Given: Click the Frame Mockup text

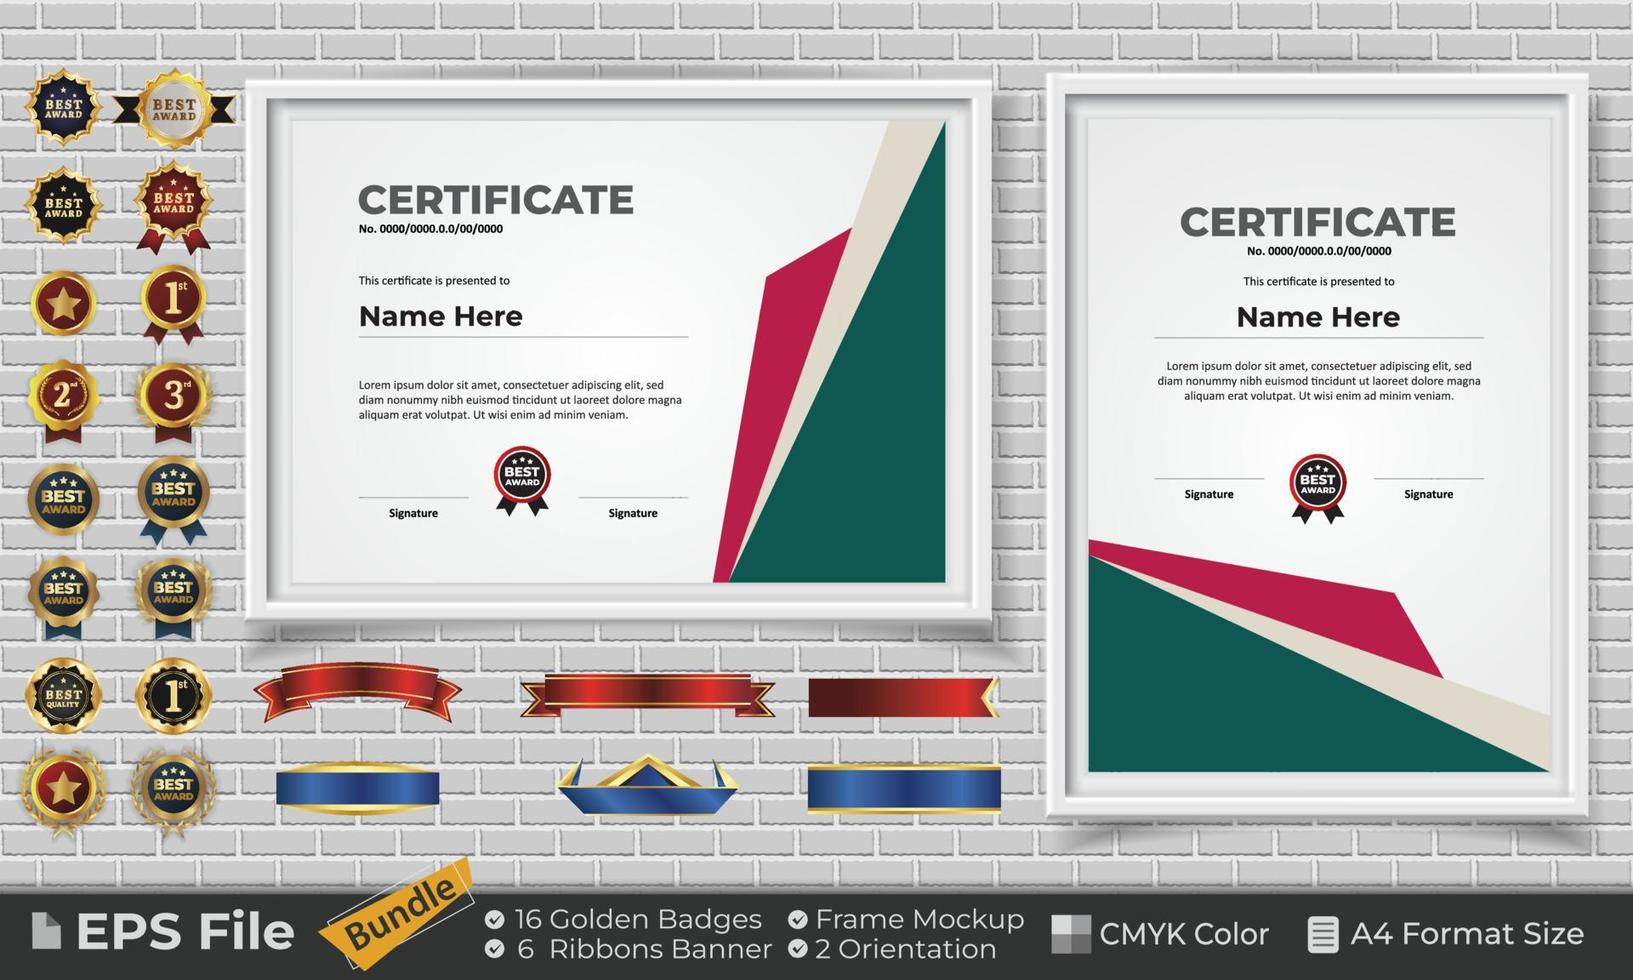Looking at the screenshot, I should (920, 919).
